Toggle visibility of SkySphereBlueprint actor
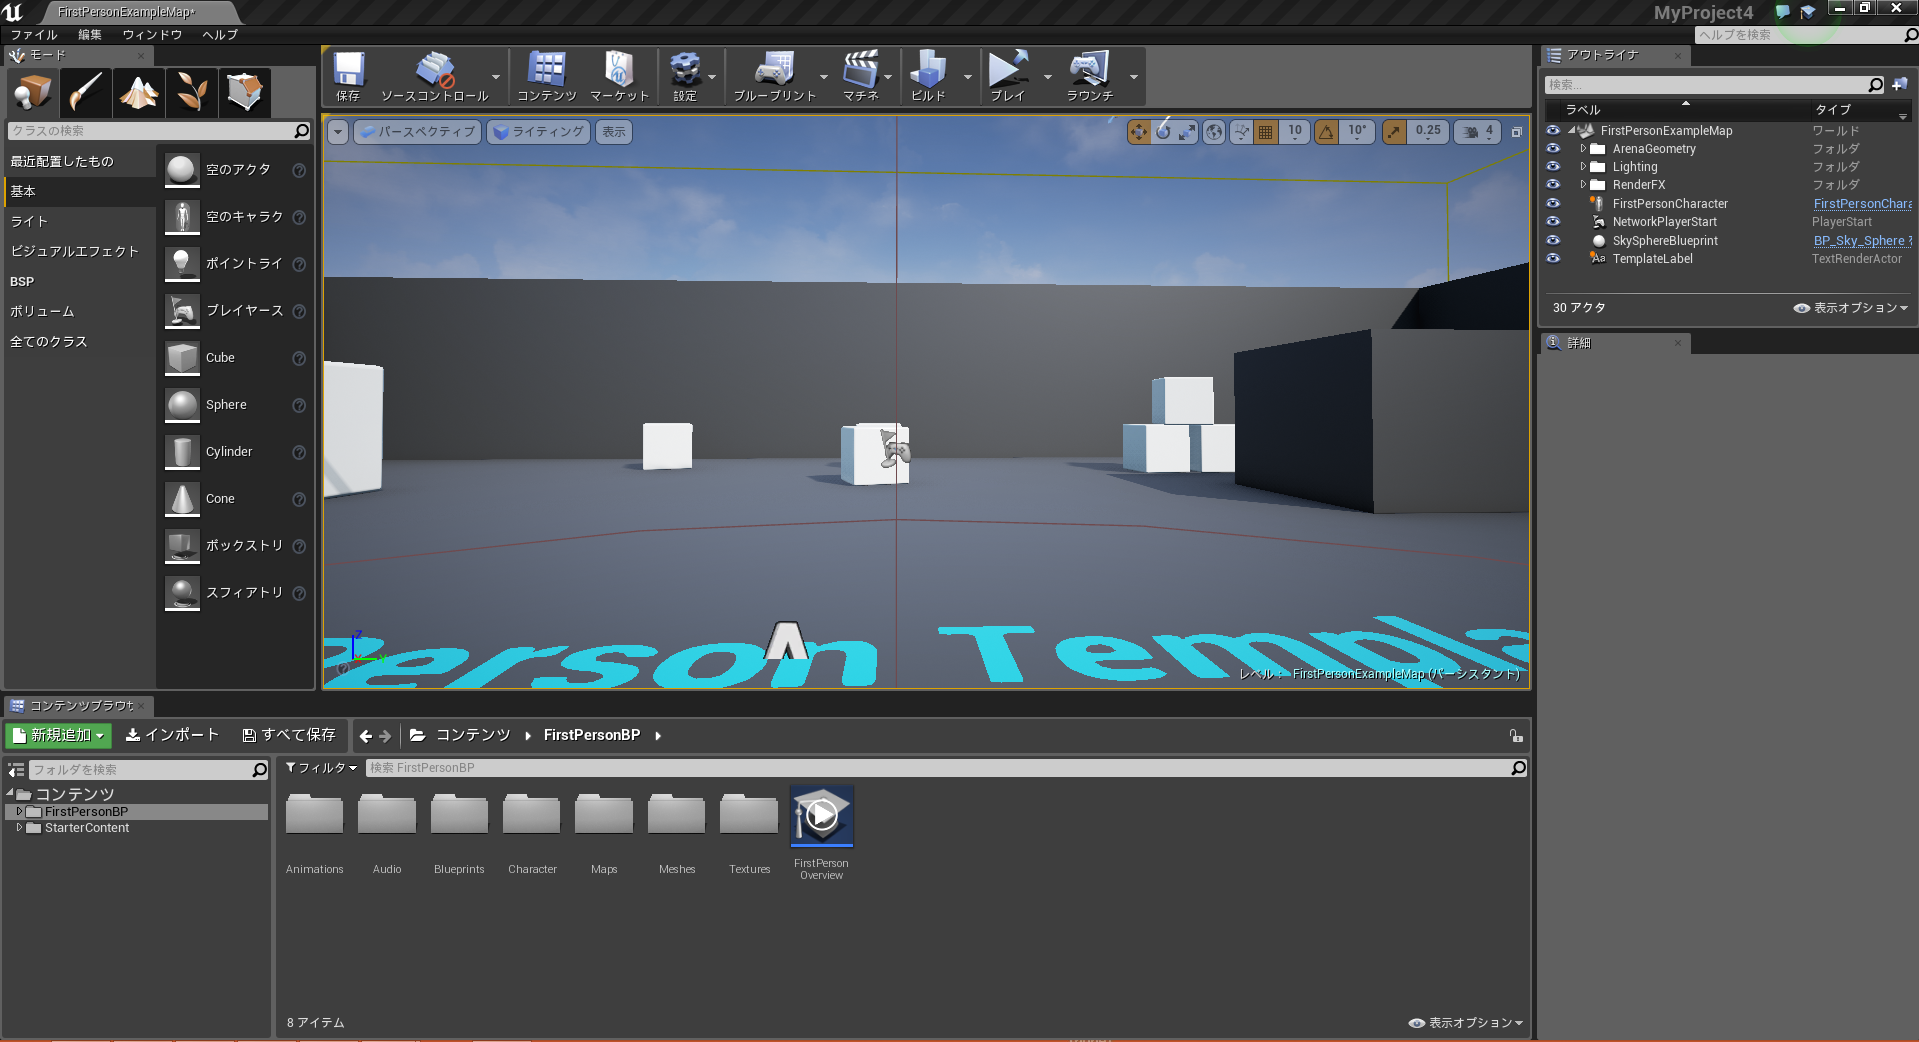1919x1042 pixels. pos(1553,240)
